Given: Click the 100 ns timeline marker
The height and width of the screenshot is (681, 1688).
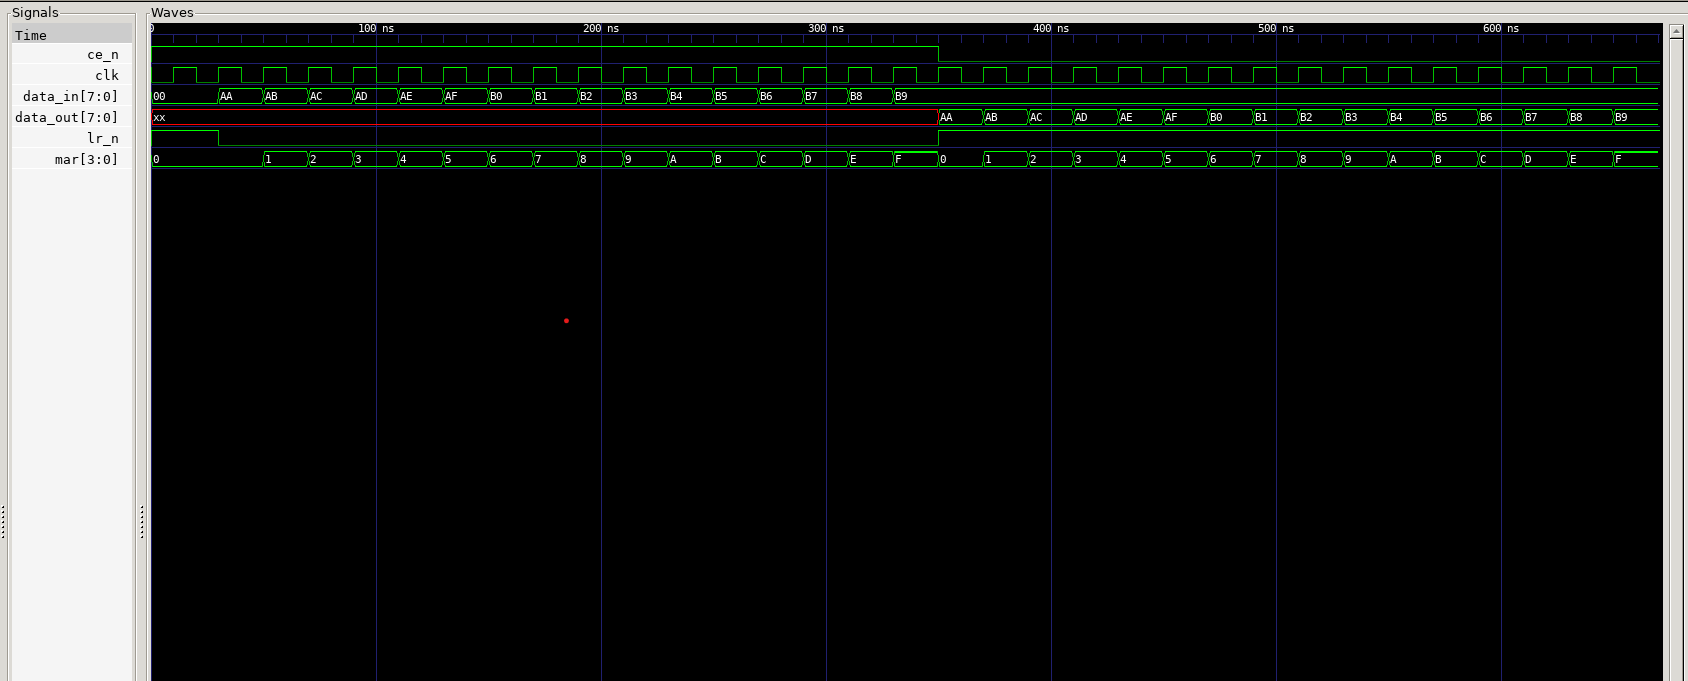Looking at the screenshot, I should (376, 29).
